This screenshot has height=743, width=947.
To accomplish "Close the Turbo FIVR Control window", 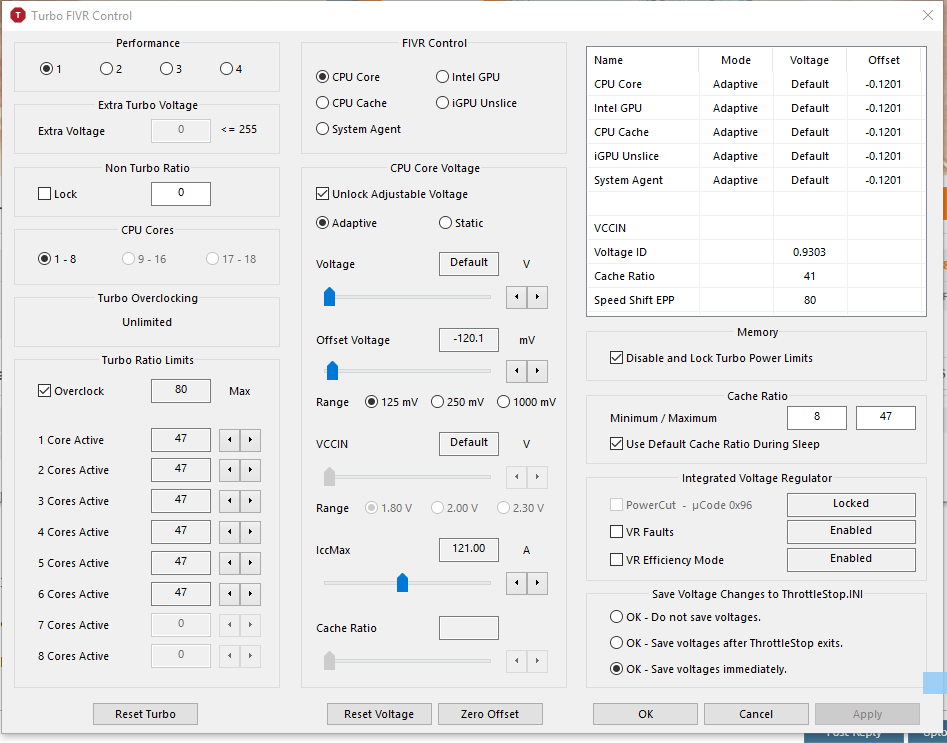I will (928, 15).
